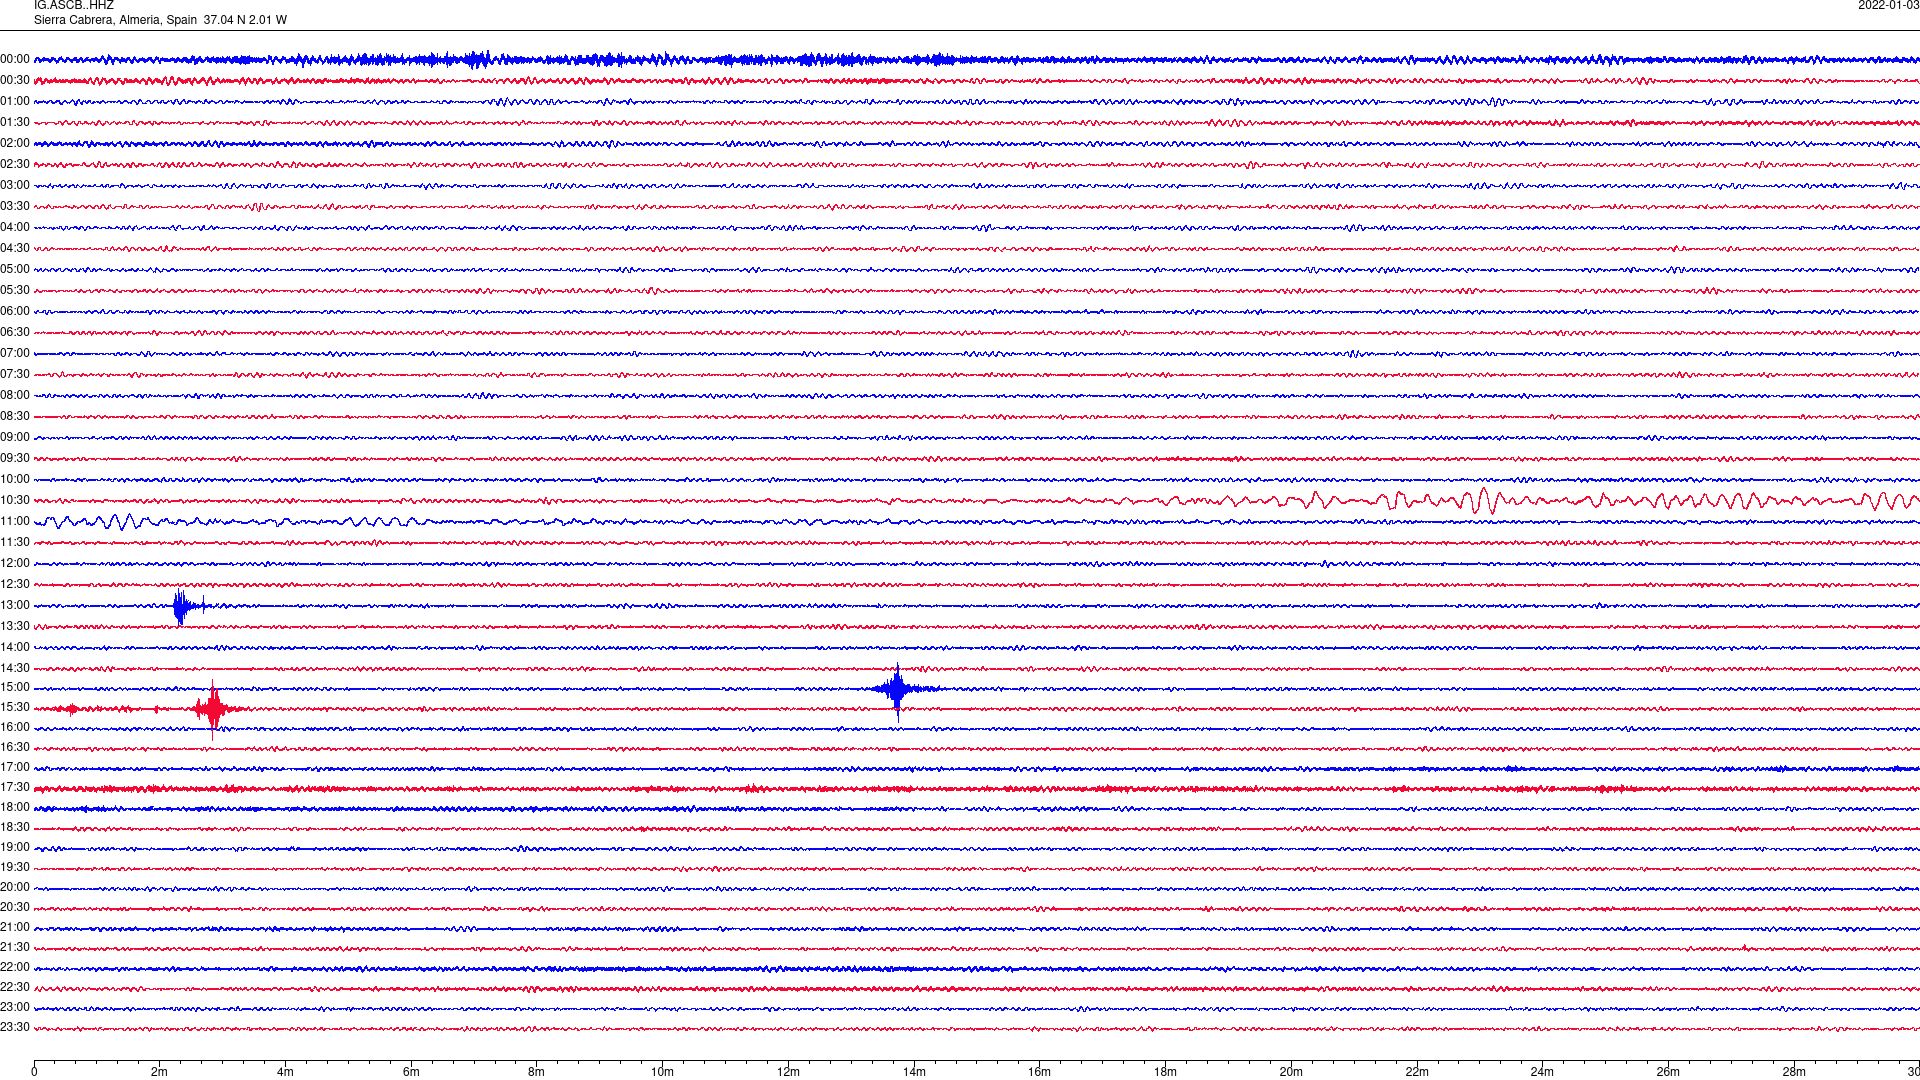Select the 12:30 time row label
Screen dimensions: 1920x1080
[x=15, y=585]
